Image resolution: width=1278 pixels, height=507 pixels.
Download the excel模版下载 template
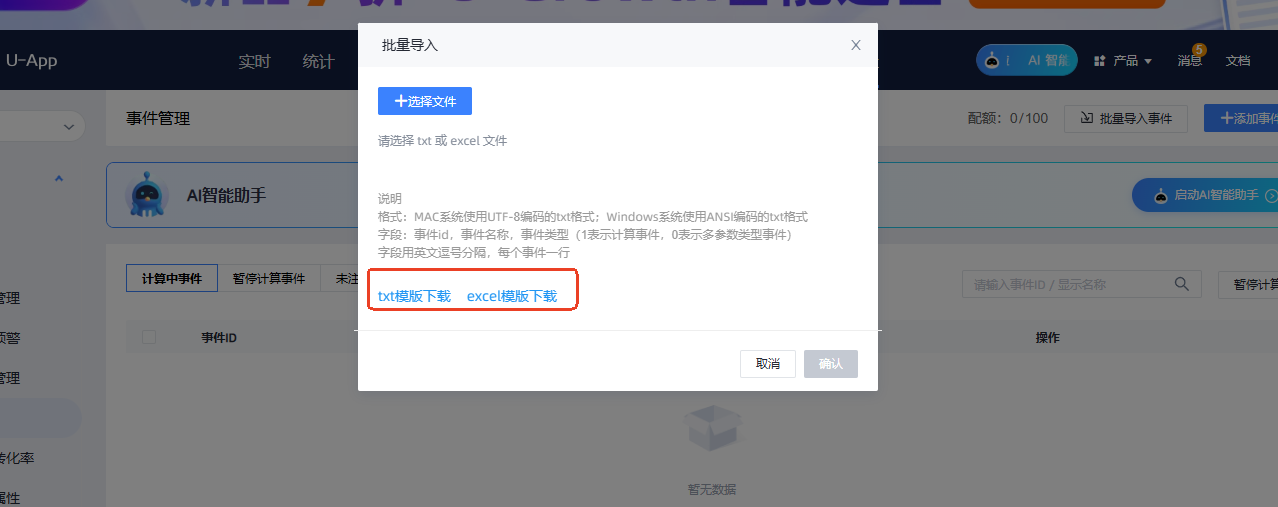point(512,296)
